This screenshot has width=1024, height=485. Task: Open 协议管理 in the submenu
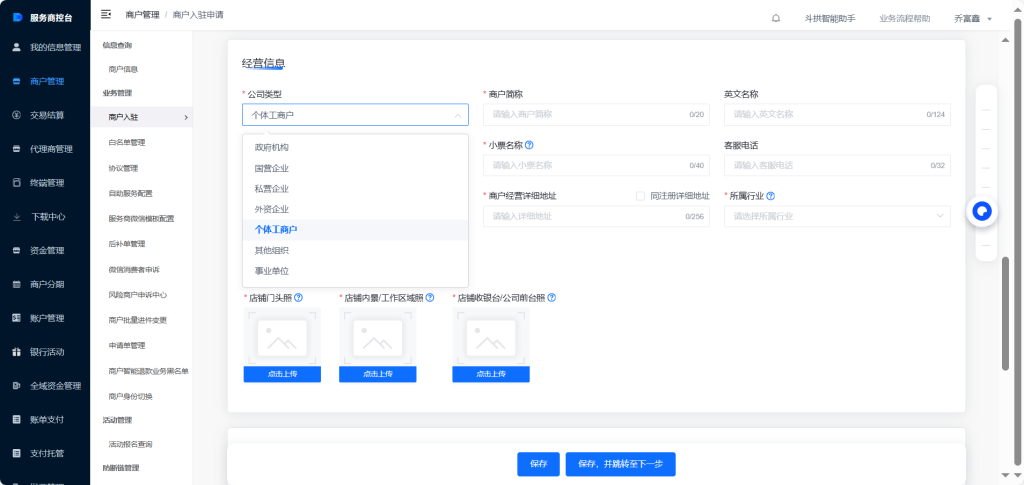pos(123,168)
